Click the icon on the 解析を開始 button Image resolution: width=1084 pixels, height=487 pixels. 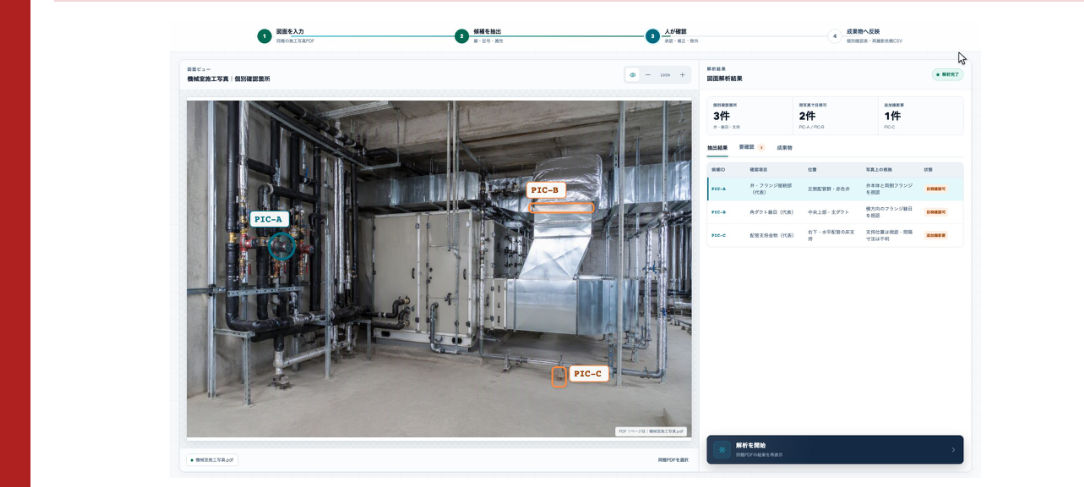point(722,450)
